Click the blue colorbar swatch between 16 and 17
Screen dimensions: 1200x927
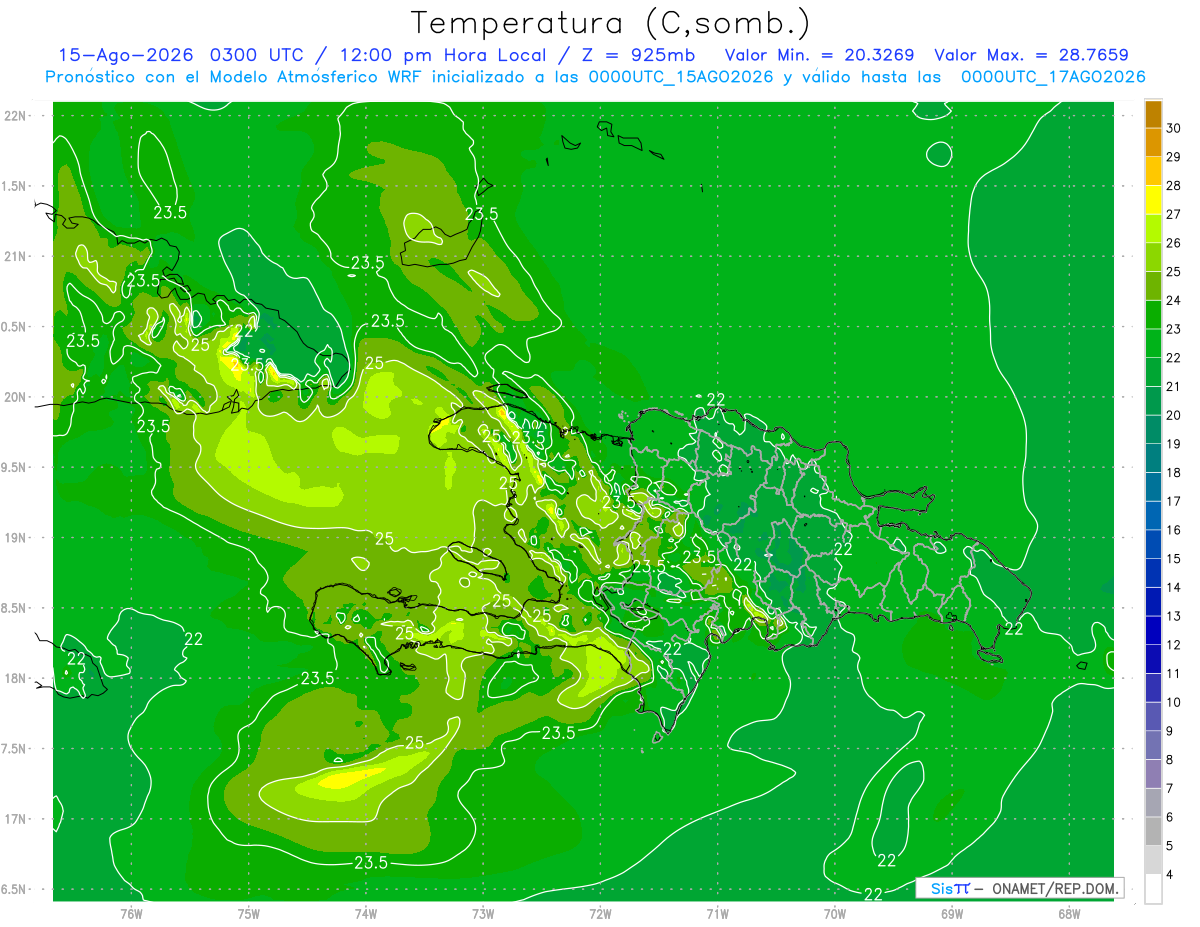1153,516
